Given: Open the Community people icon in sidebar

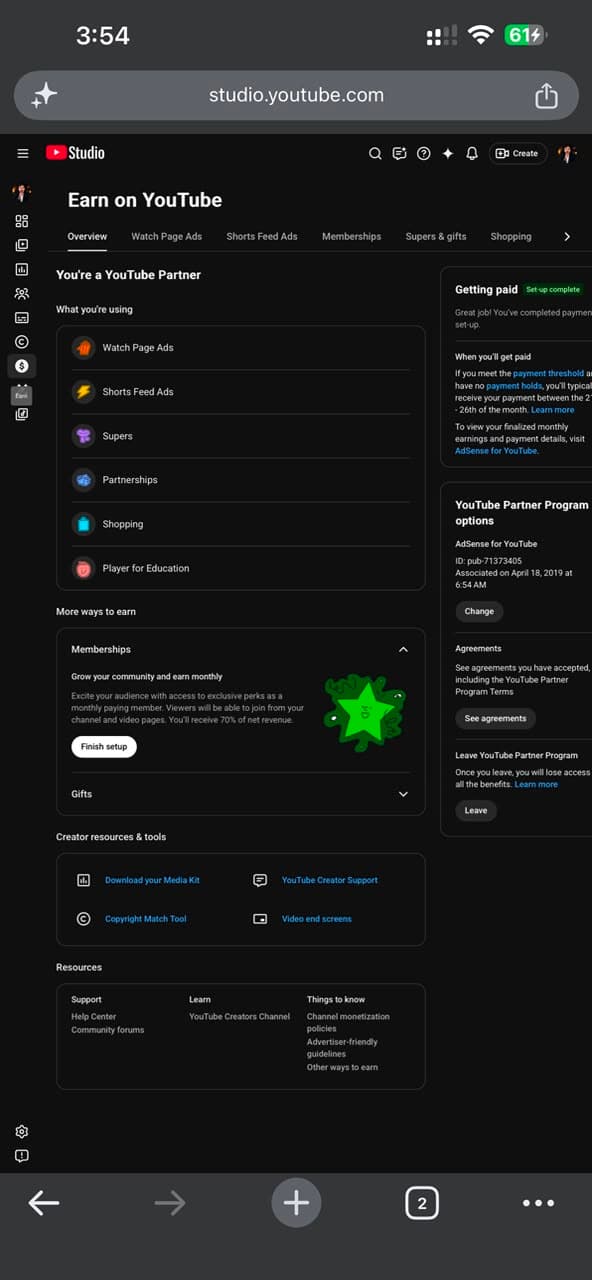Looking at the screenshot, I should click(22, 294).
